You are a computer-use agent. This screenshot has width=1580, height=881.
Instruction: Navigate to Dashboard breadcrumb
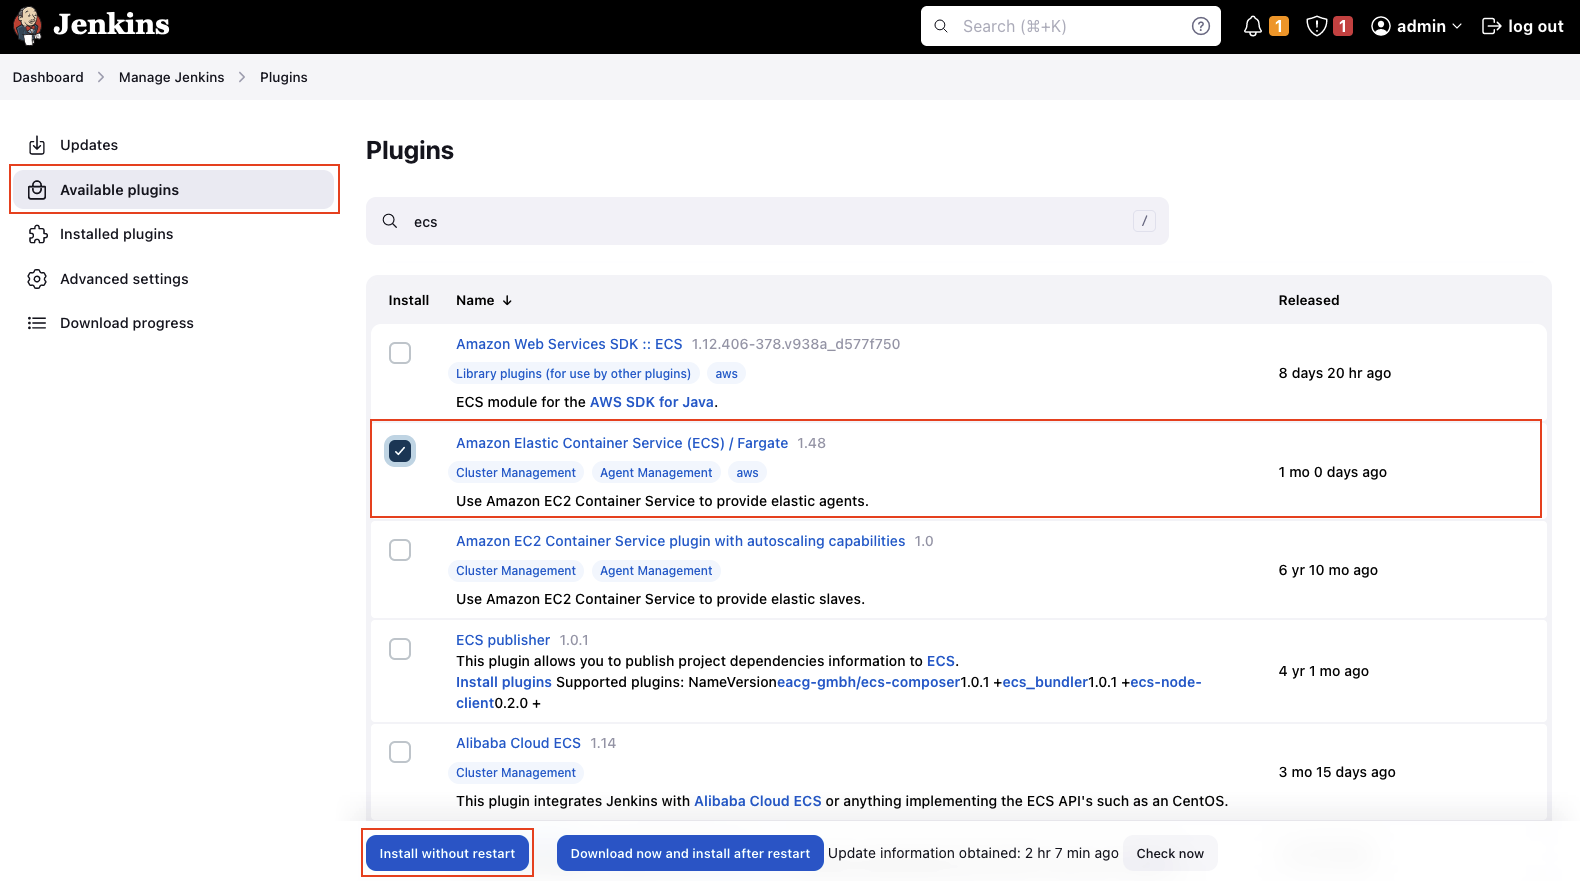tap(47, 77)
